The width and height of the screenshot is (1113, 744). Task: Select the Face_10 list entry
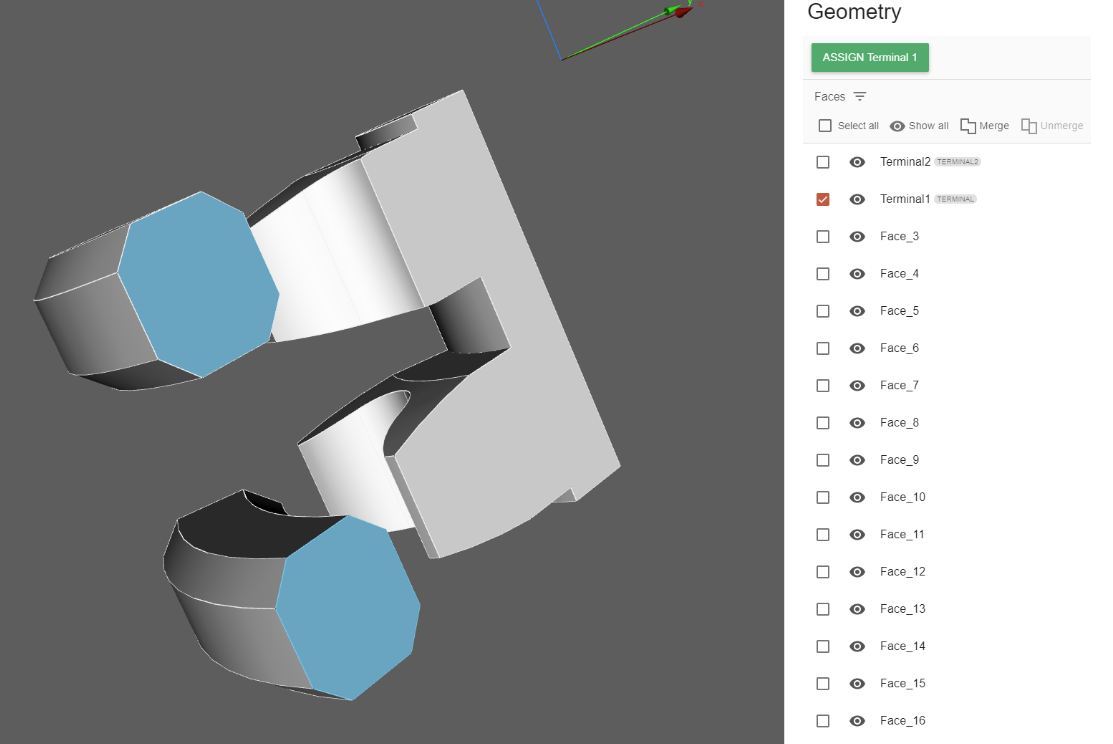click(902, 497)
